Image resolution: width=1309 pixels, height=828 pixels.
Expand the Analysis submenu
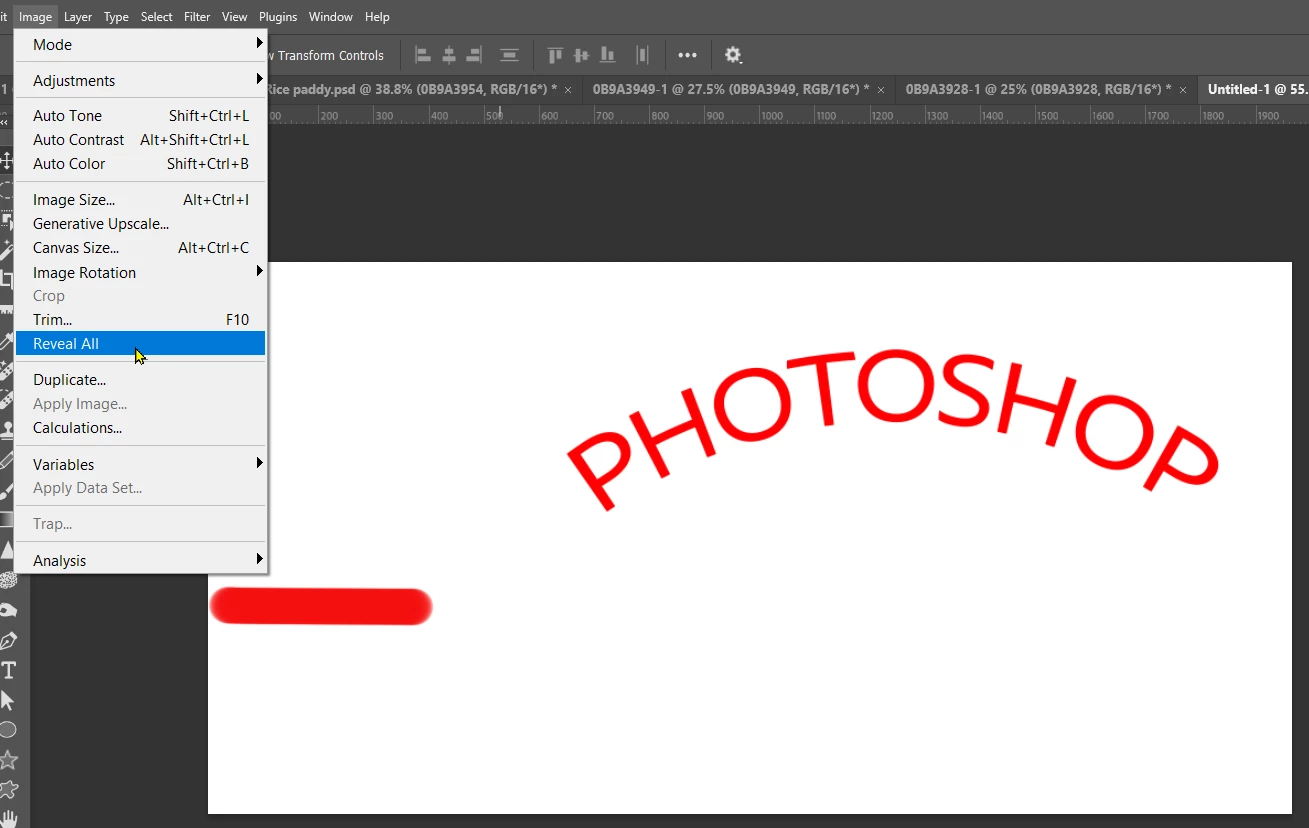[x=141, y=560]
